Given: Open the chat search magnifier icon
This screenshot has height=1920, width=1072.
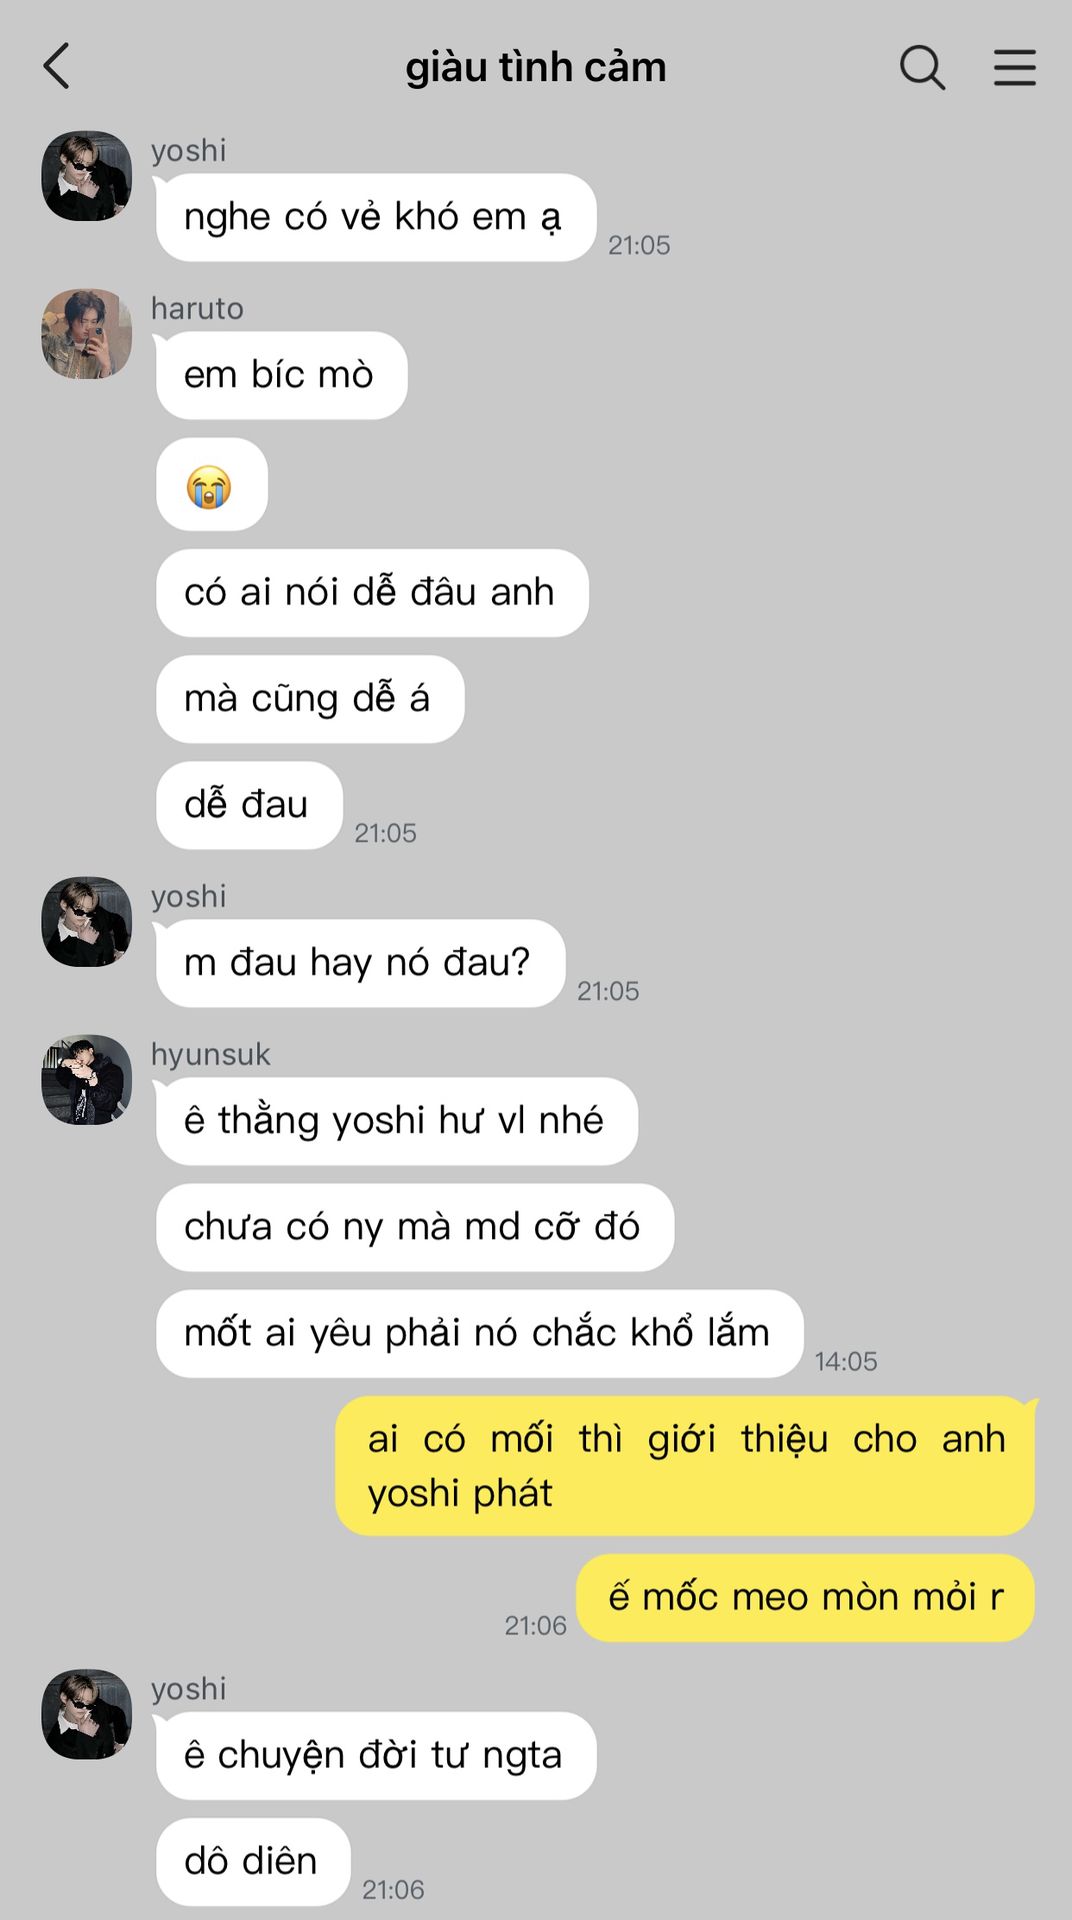Looking at the screenshot, I should point(922,67).
